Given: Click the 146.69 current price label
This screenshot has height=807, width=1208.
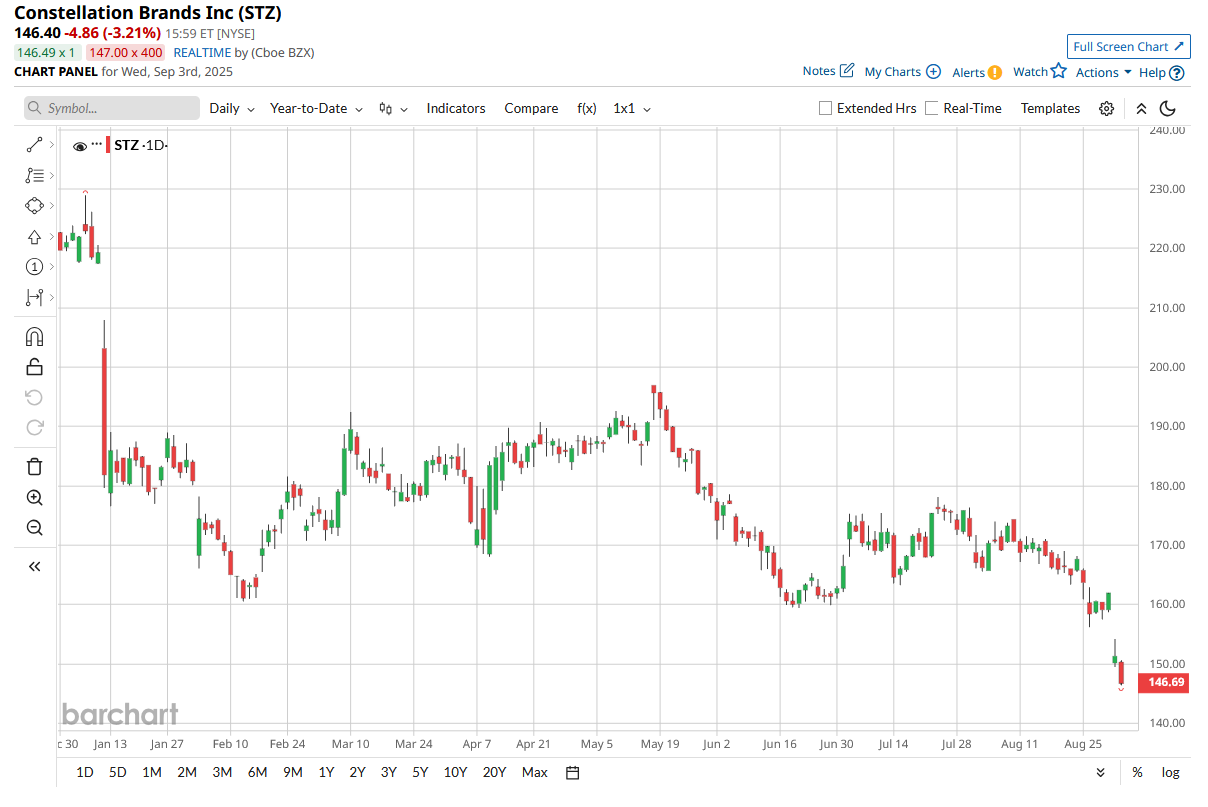Looking at the screenshot, I should 1166,682.
